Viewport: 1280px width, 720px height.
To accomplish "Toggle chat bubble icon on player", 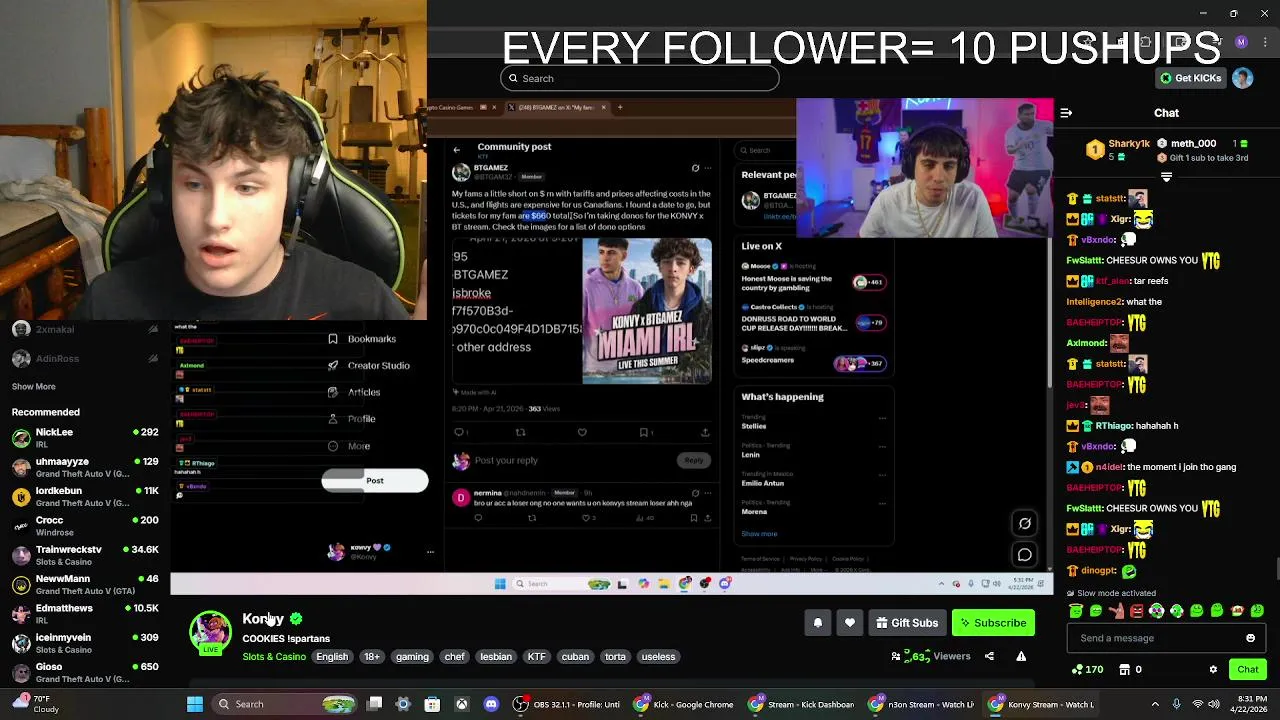I will 1025,555.
